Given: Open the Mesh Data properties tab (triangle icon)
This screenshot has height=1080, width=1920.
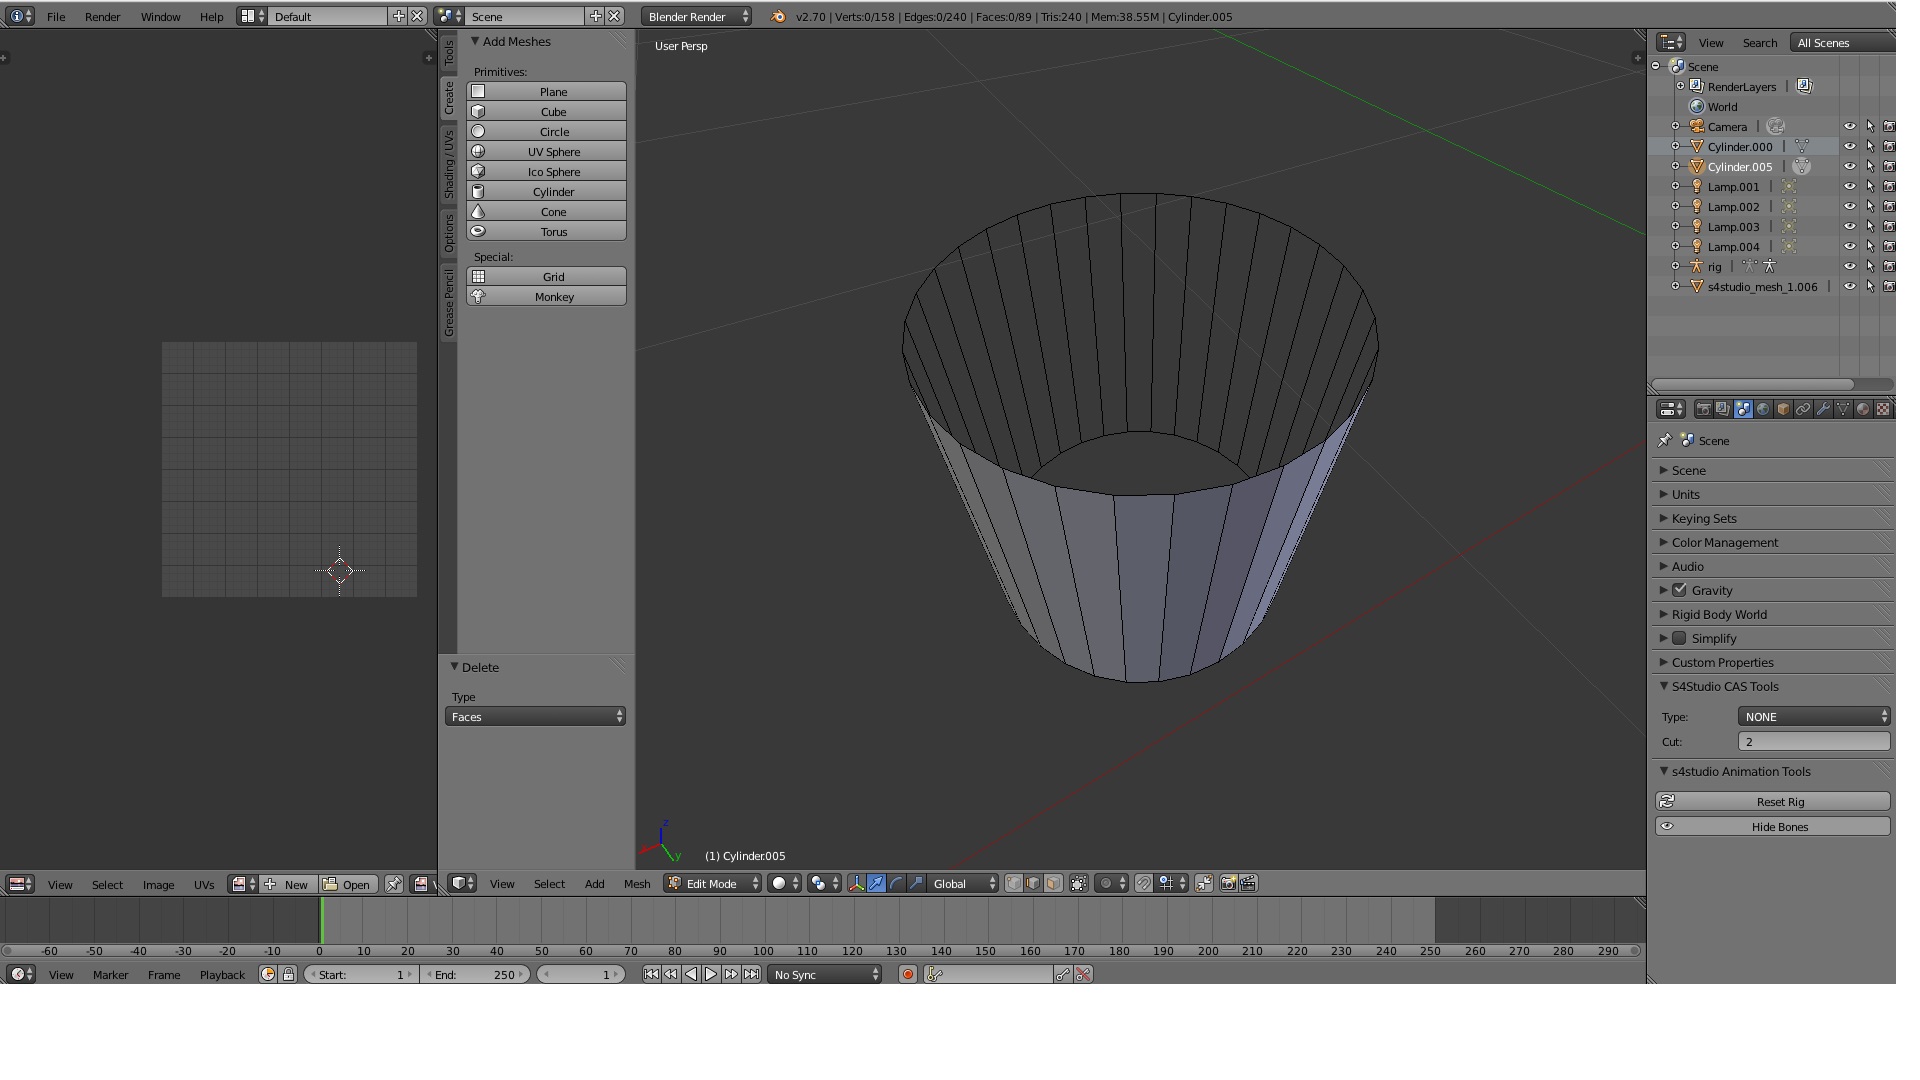Looking at the screenshot, I should point(1843,409).
